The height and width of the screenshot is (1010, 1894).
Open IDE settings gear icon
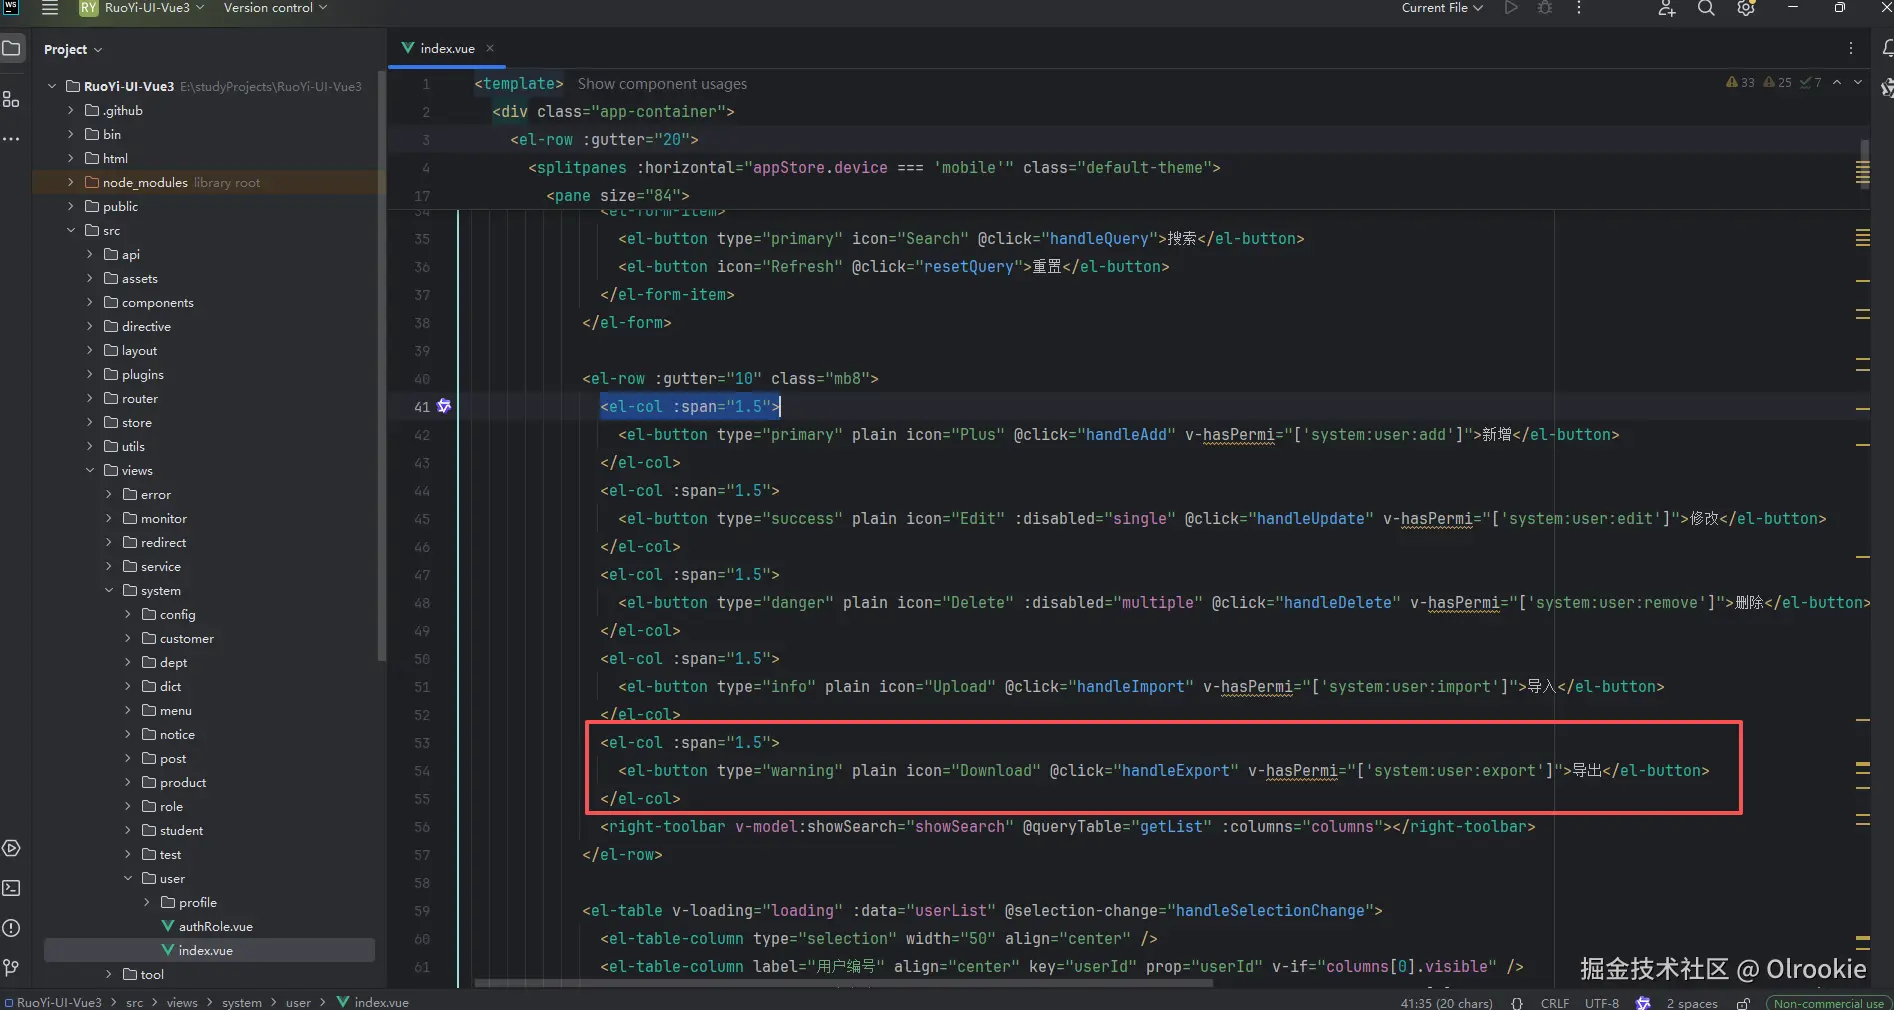(x=1746, y=8)
